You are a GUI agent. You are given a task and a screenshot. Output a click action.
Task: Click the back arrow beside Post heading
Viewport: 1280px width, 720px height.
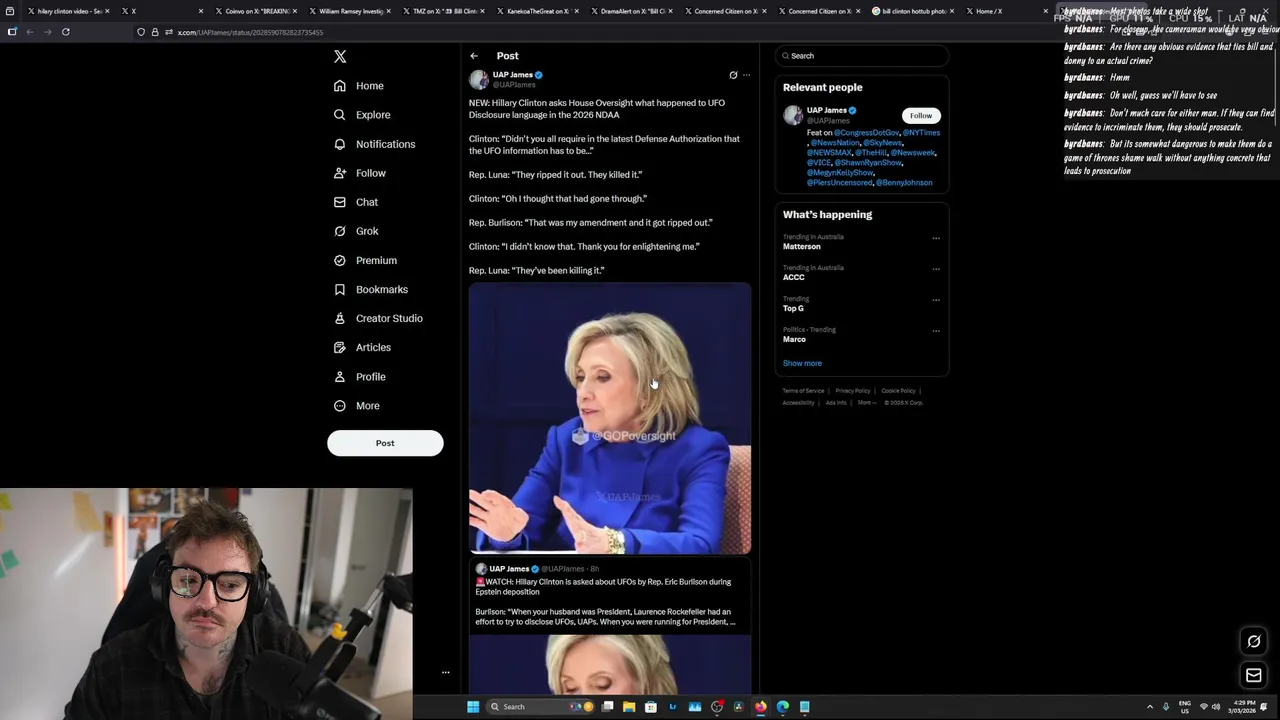(474, 56)
